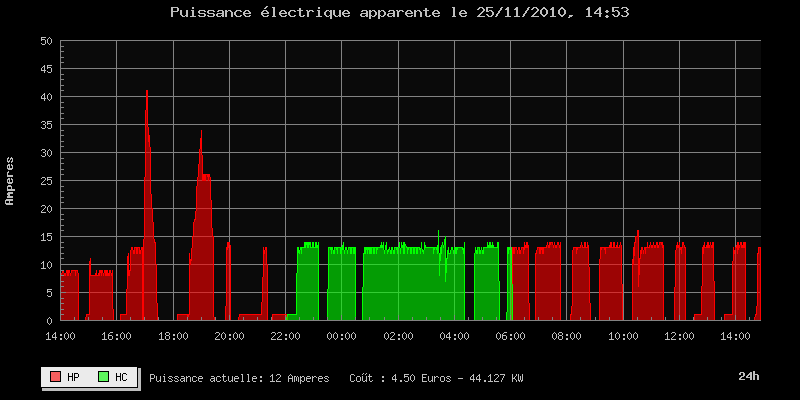Click the 35 value on the y-axis
Screen dimensions: 800x400
(x=46, y=125)
